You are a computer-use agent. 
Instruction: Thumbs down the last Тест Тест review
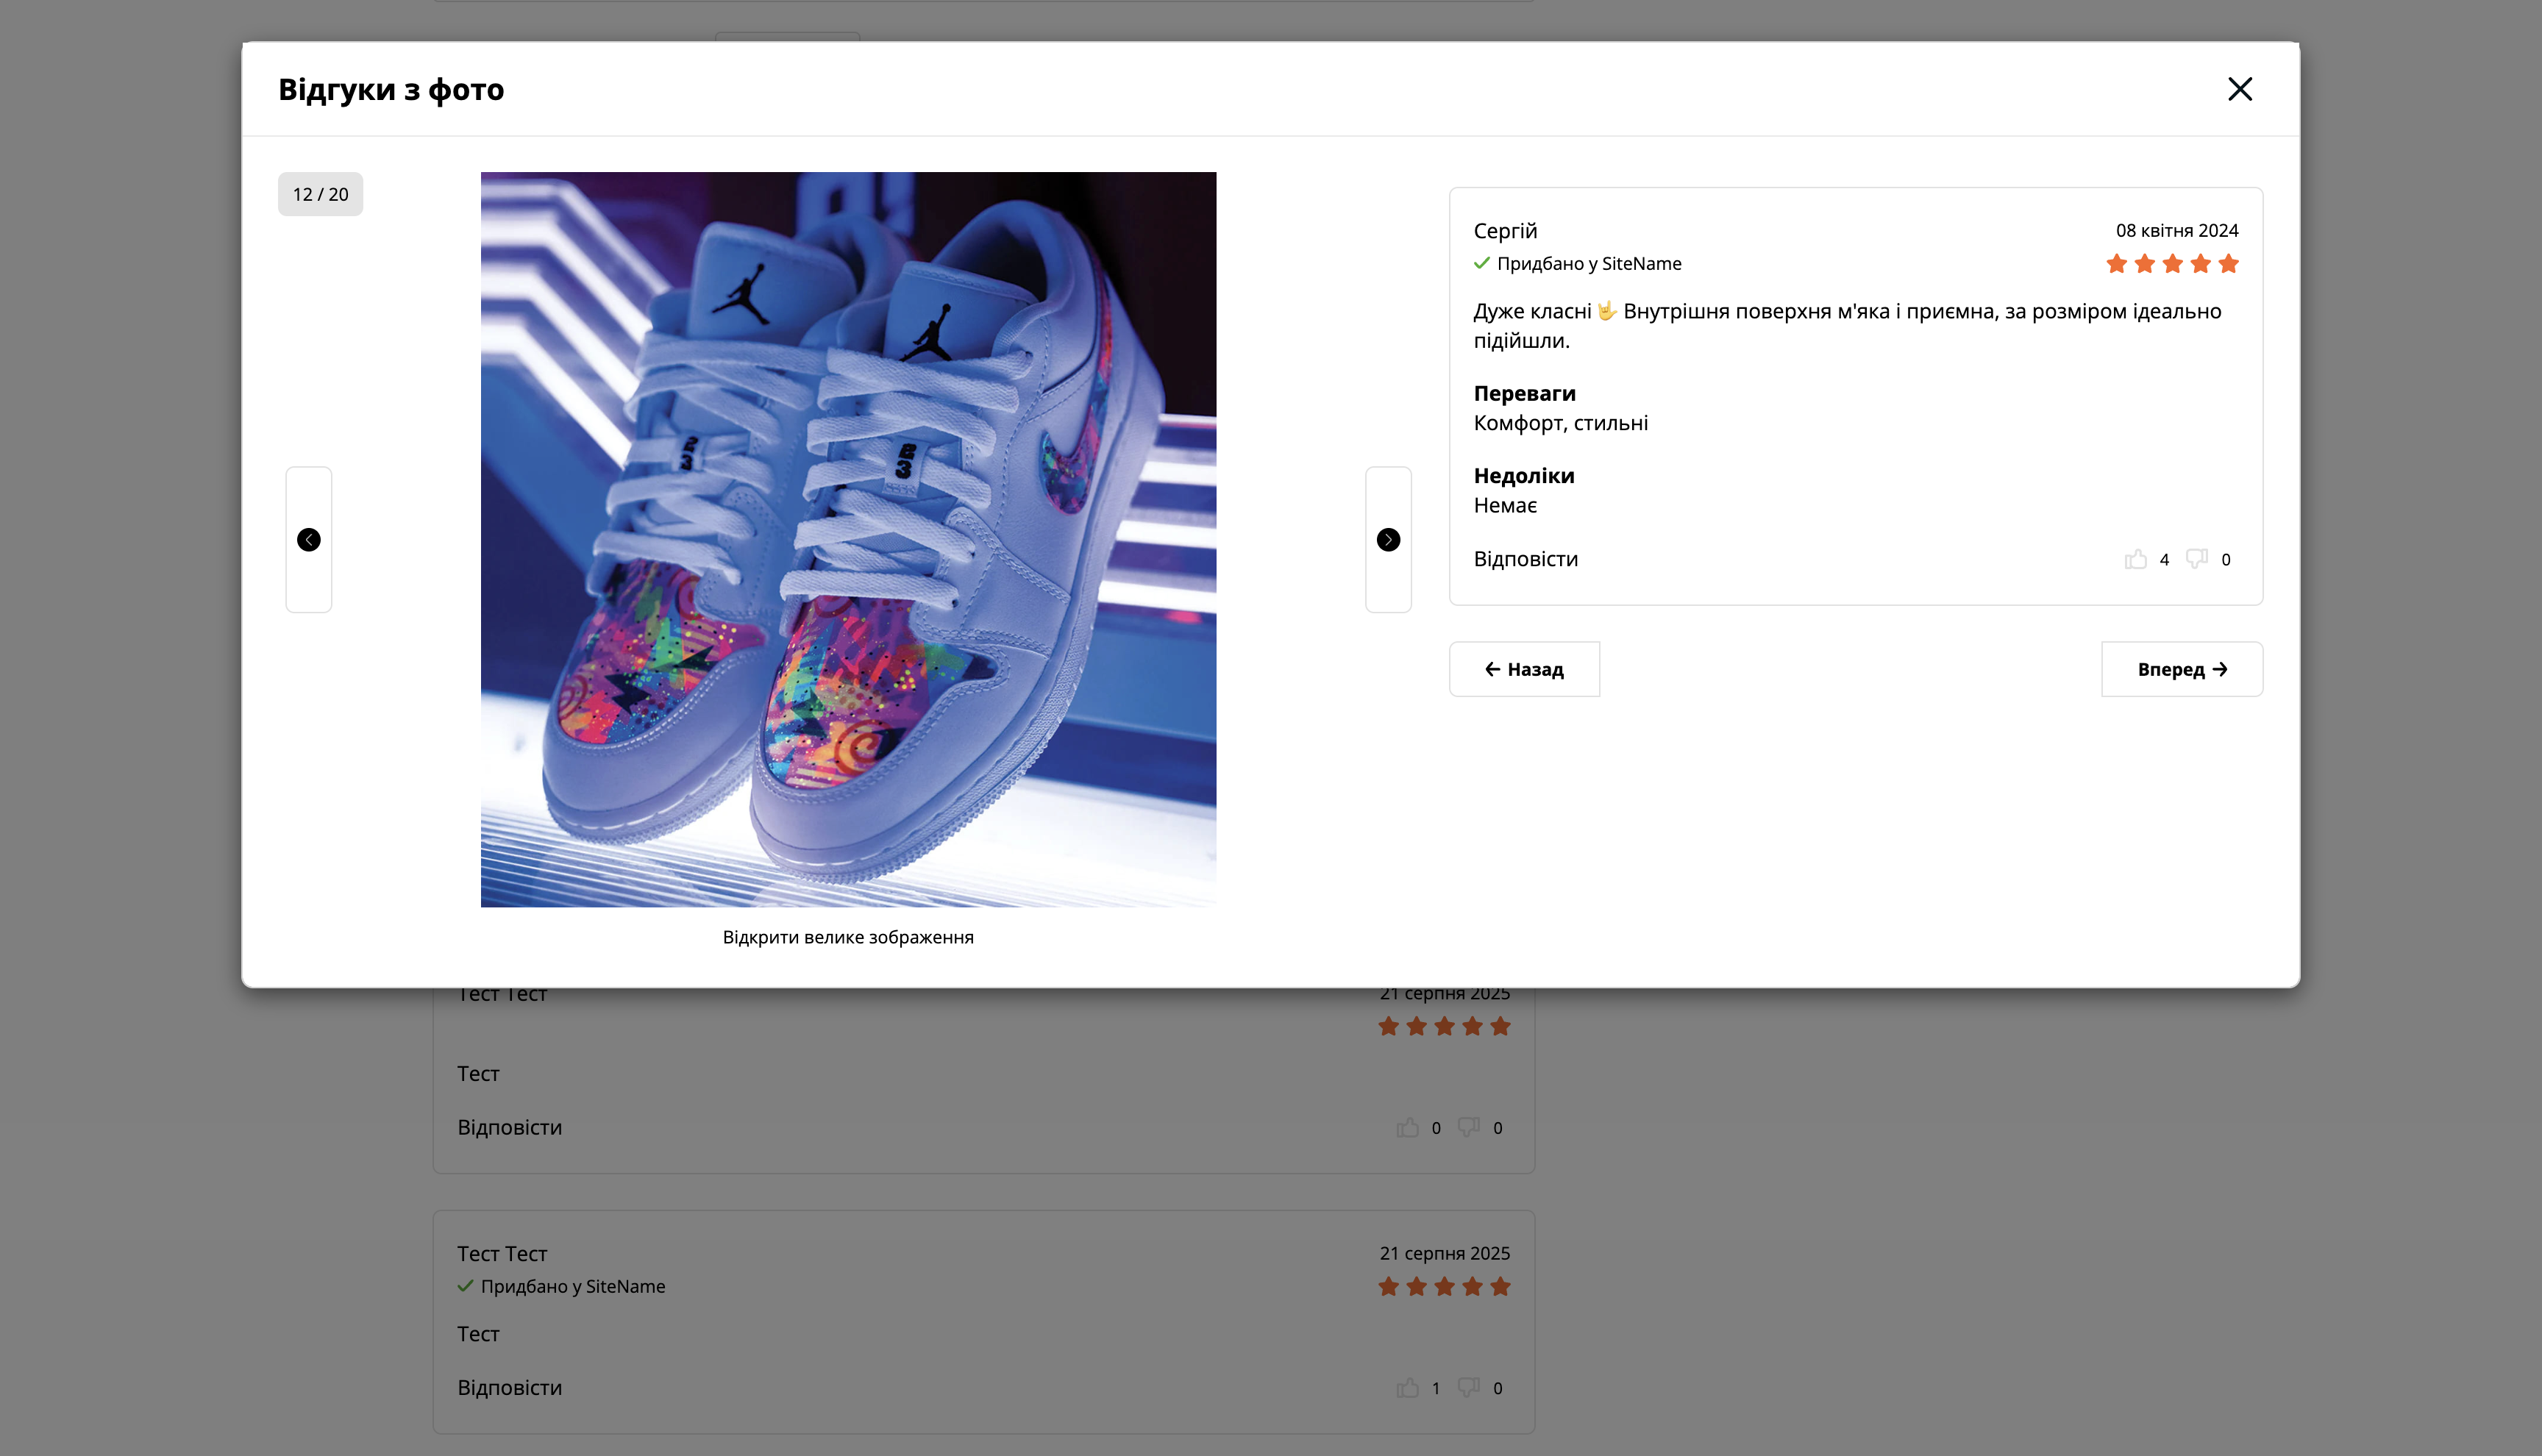pos(1468,1388)
